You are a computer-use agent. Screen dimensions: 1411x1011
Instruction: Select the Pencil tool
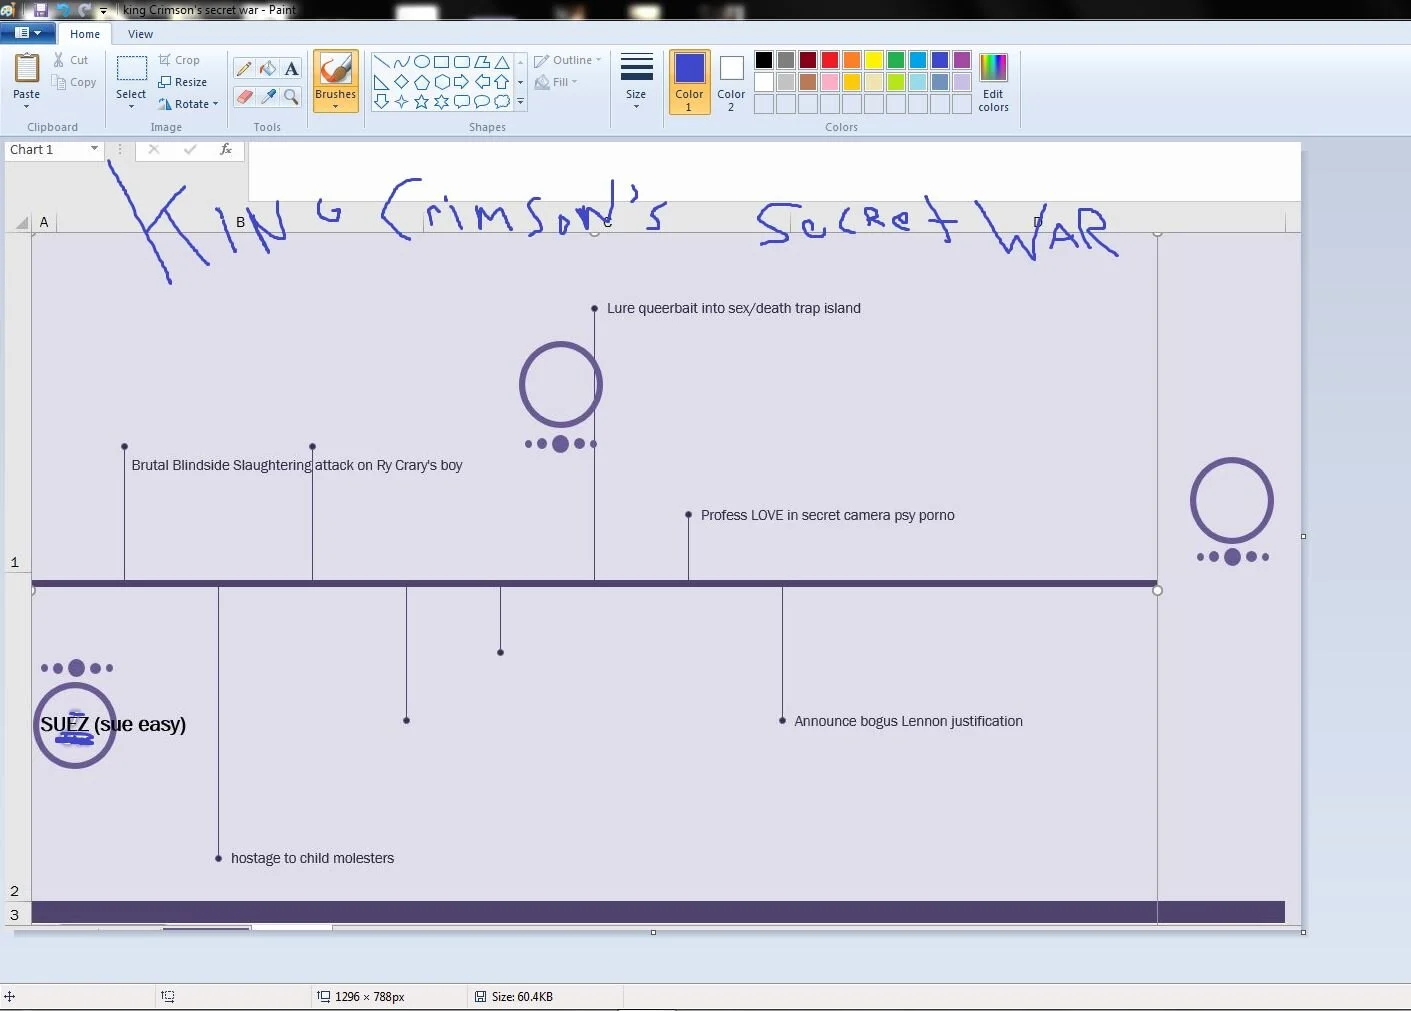click(x=244, y=69)
